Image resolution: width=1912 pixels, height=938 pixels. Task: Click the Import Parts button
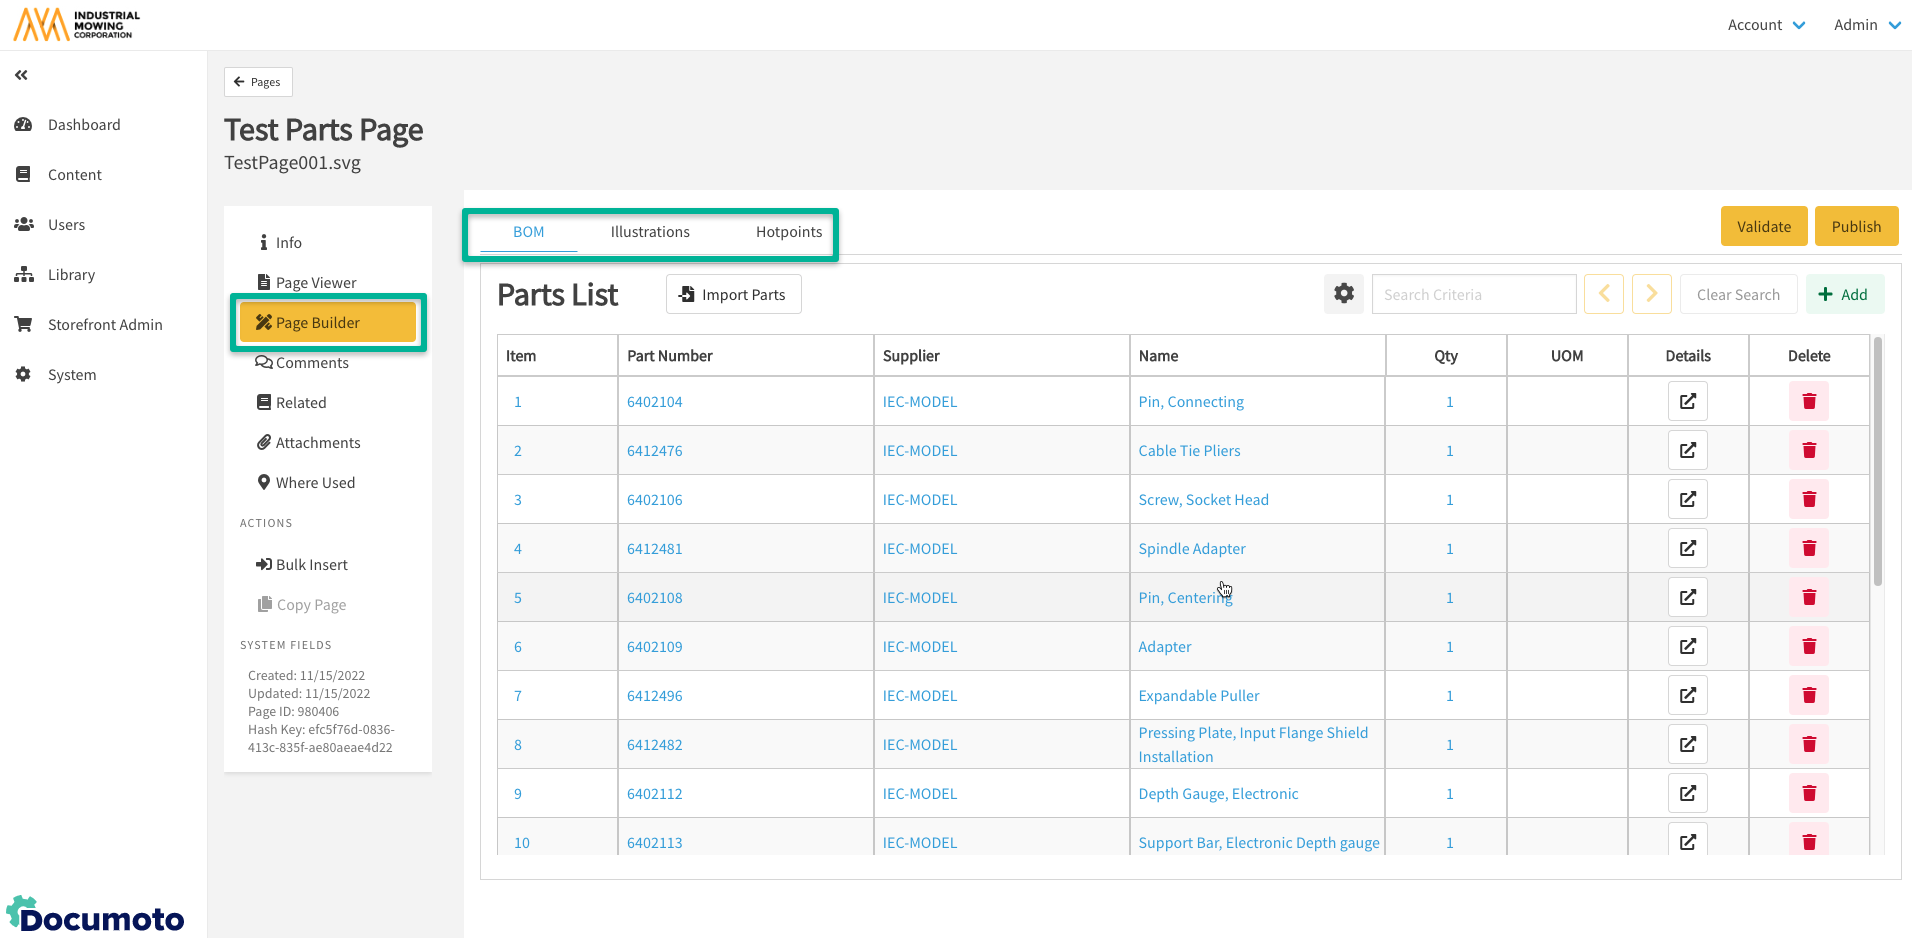(x=733, y=294)
